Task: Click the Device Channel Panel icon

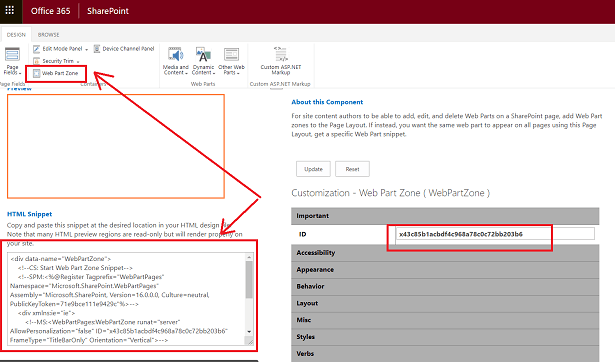Action: coord(96,49)
